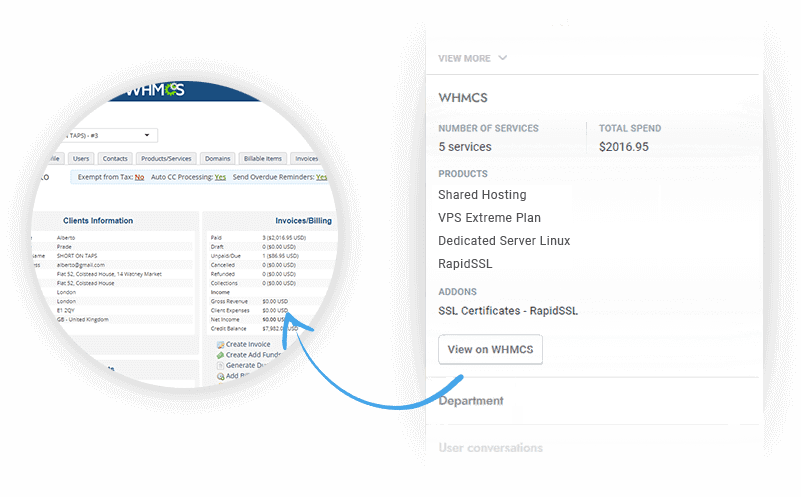This screenshot has height=497, width=801.
Task: Select the Shared Hosting product
Action: 482,195
